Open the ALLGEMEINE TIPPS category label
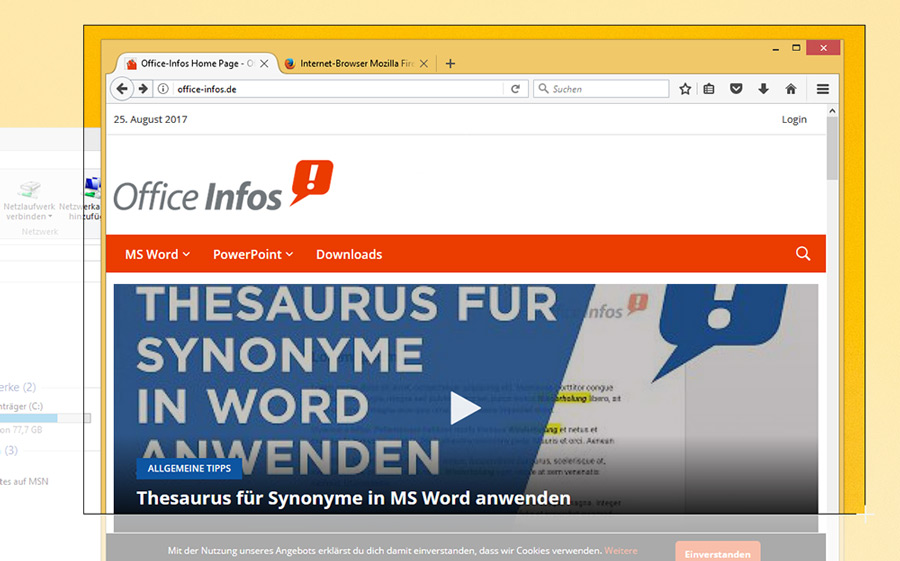 click(189, 469)
